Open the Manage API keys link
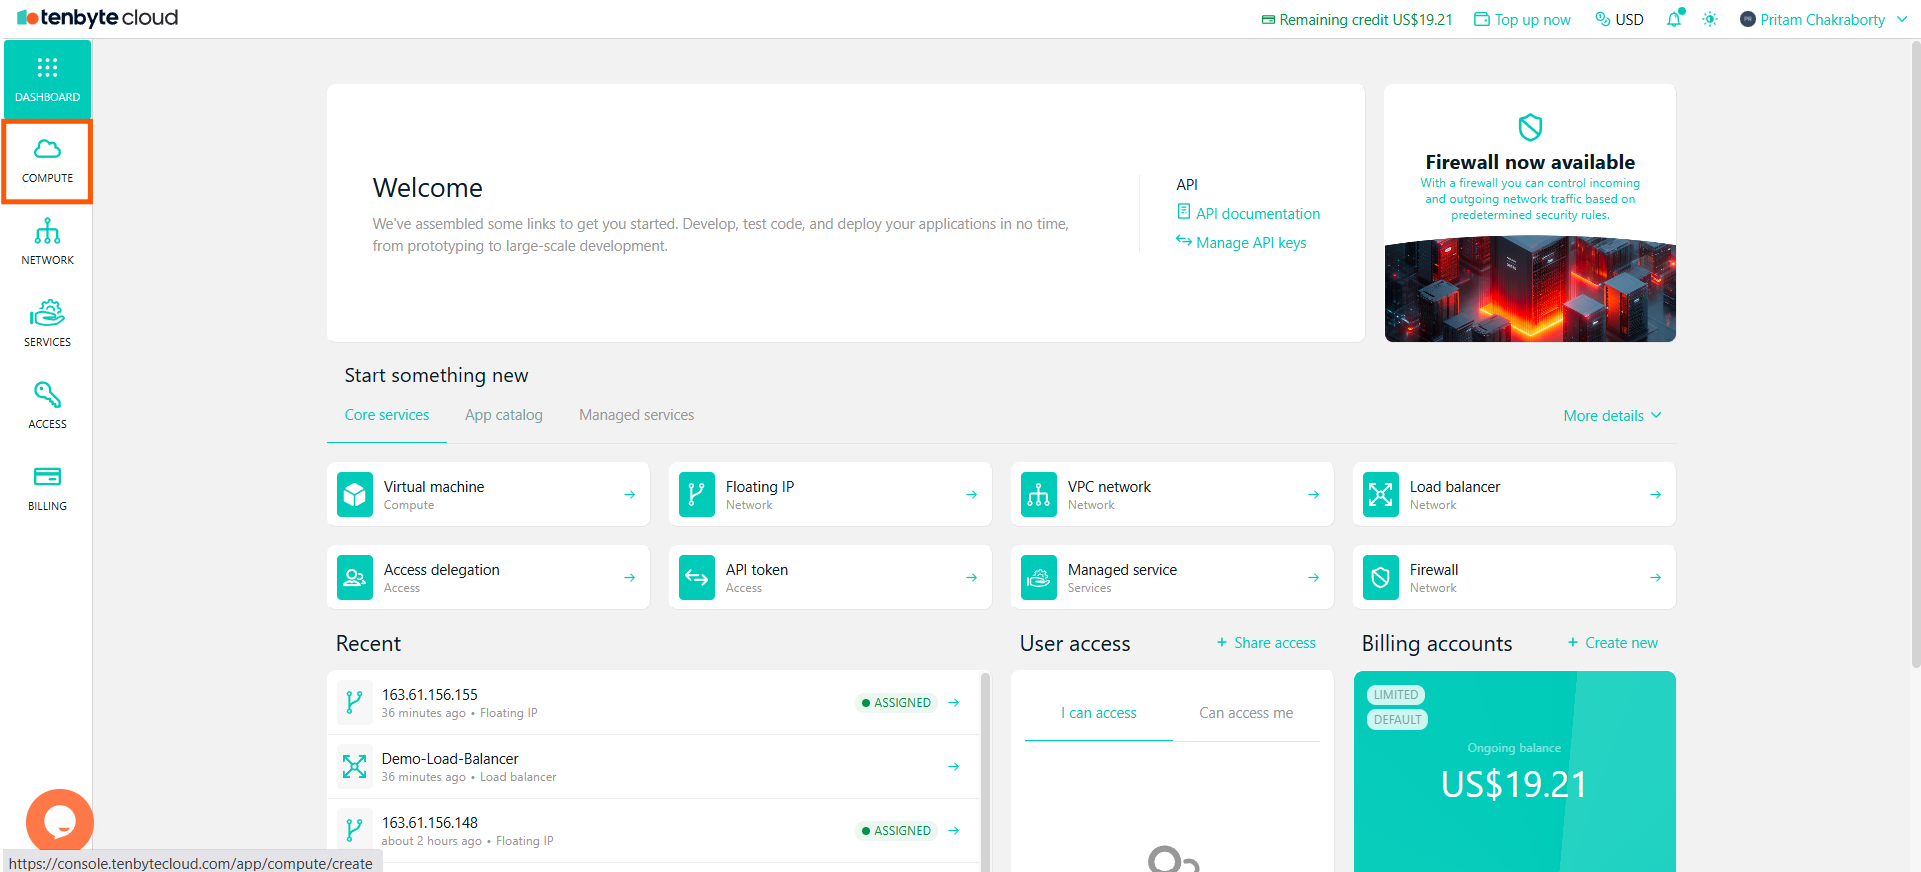 (1241, 242)
